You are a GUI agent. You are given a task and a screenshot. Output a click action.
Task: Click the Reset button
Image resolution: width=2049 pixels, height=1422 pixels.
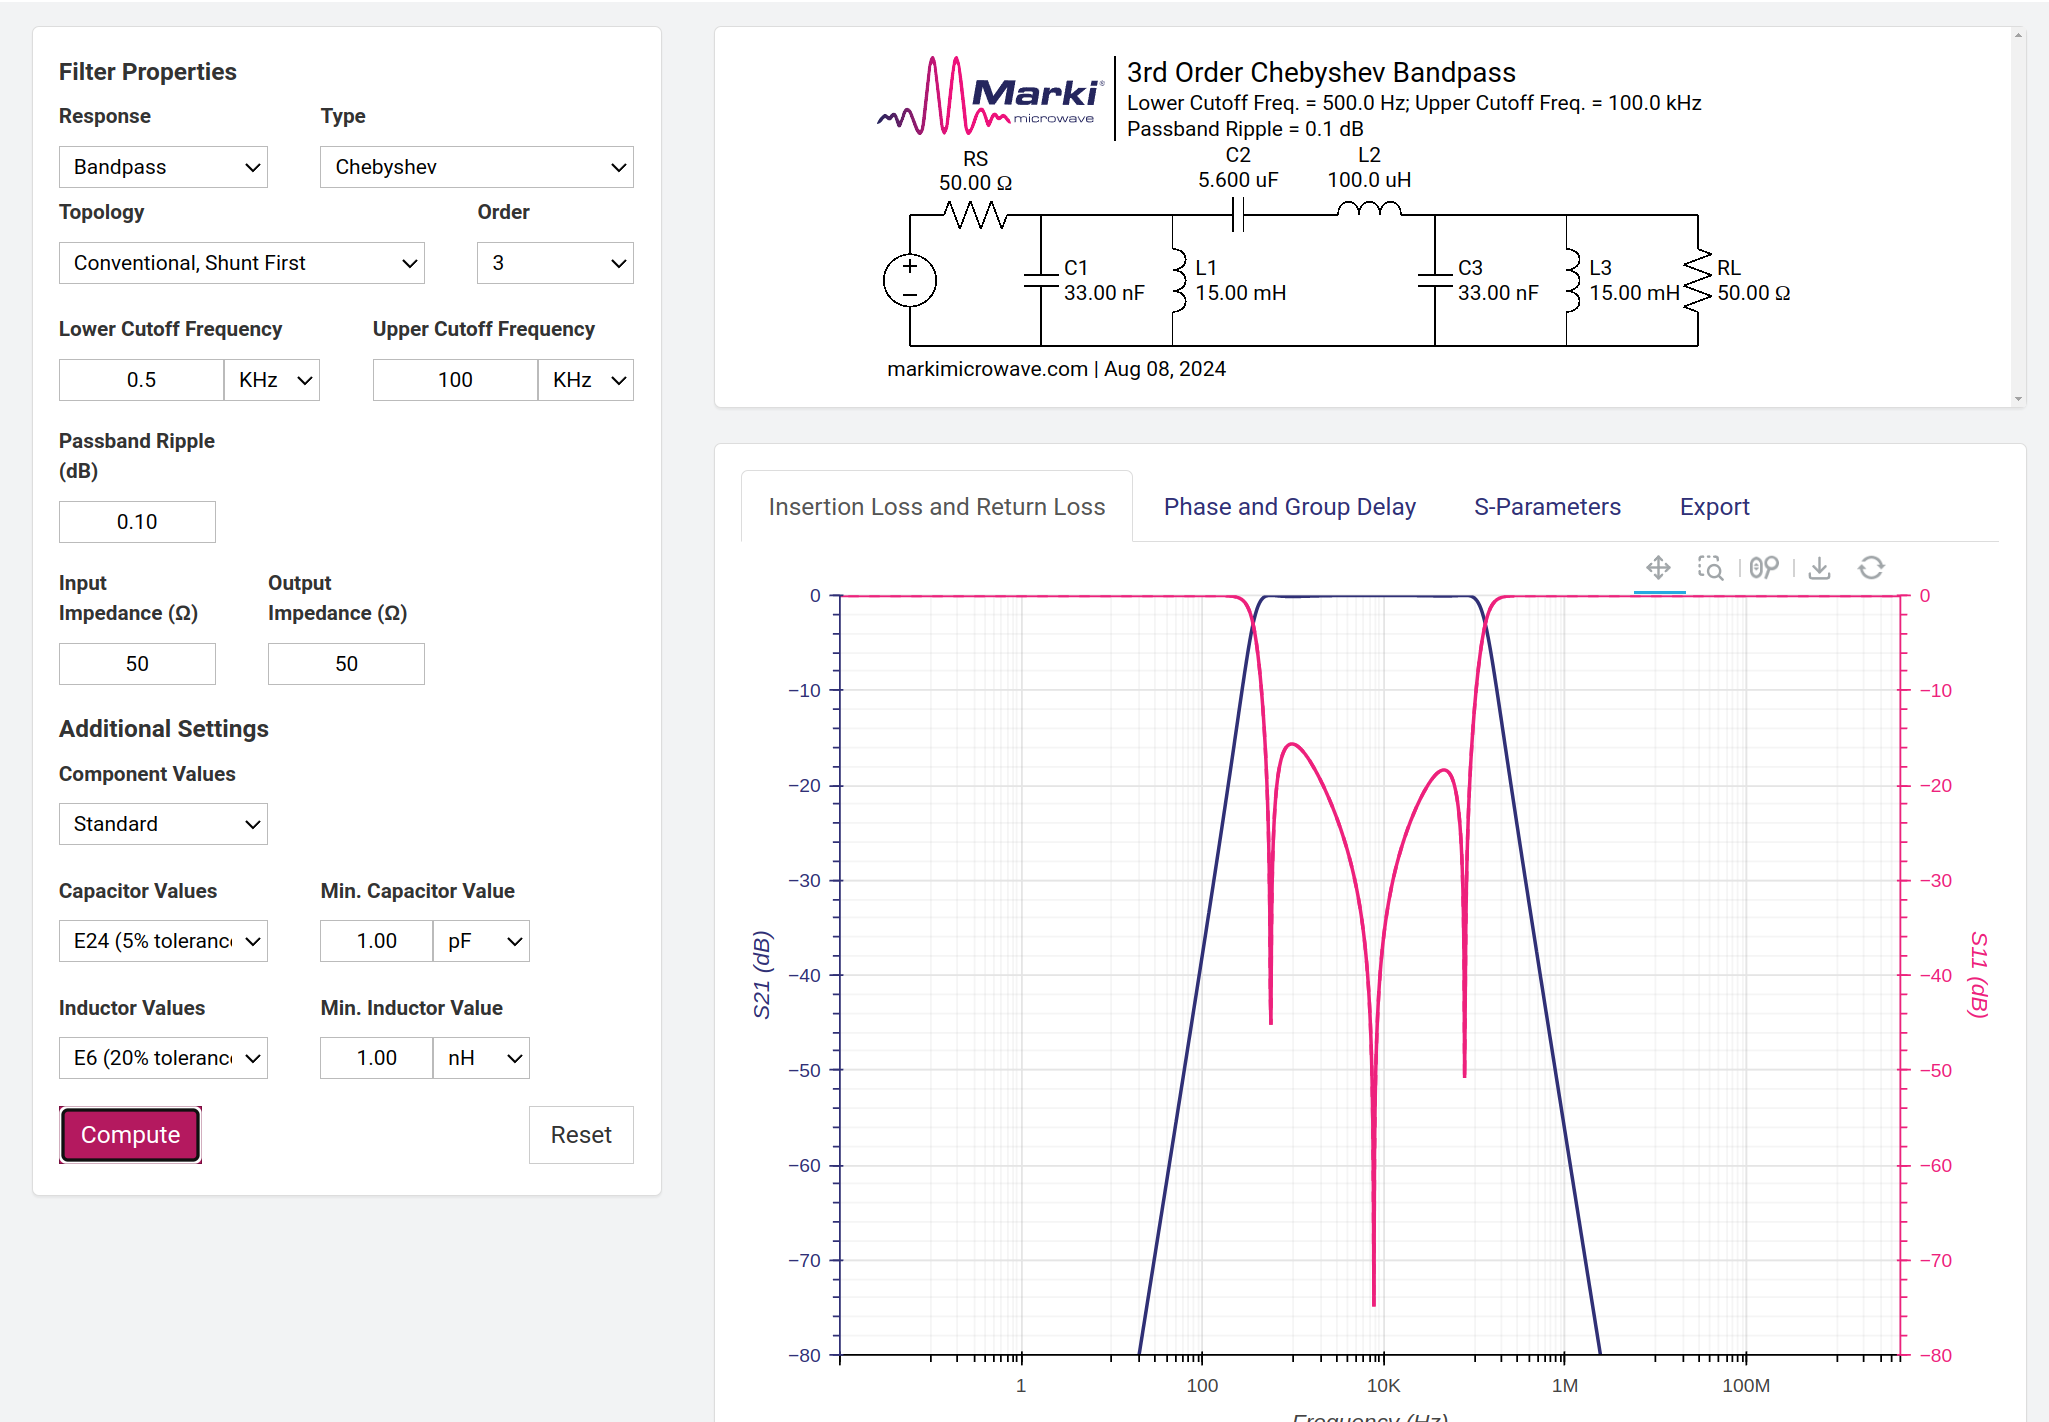tap(581, 1135)
